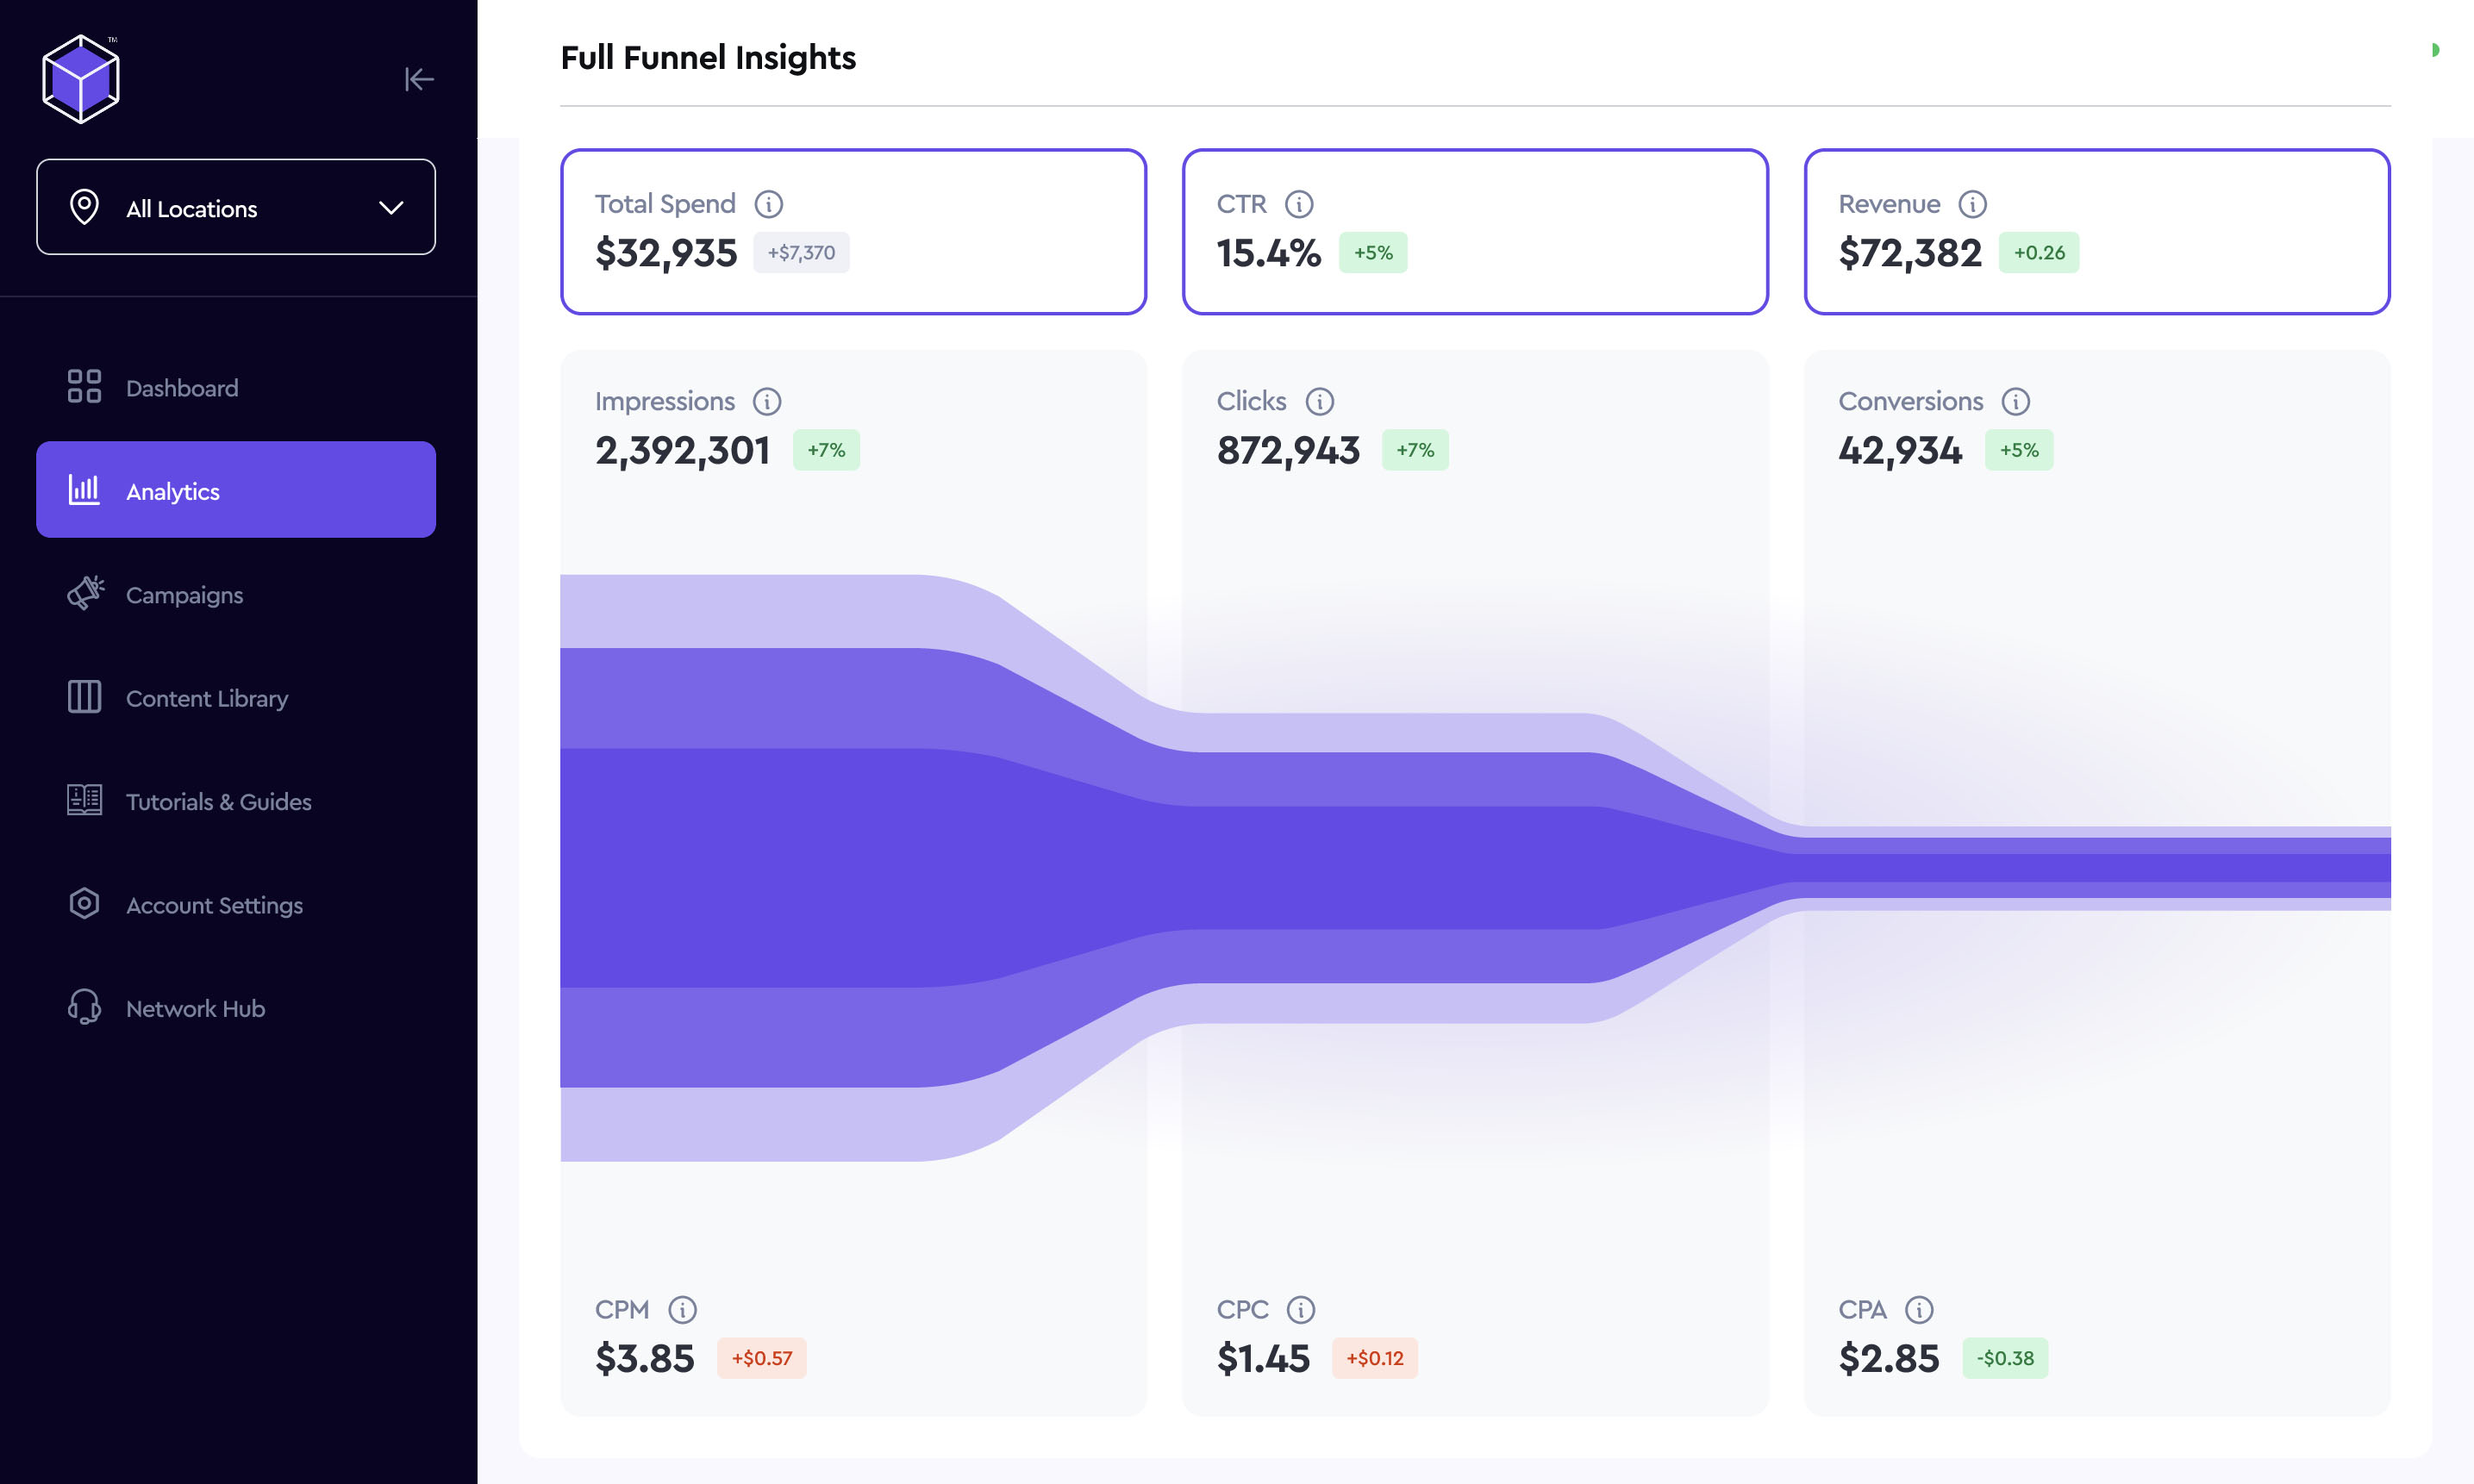Open the All Locations dropdown

(236, 207)
